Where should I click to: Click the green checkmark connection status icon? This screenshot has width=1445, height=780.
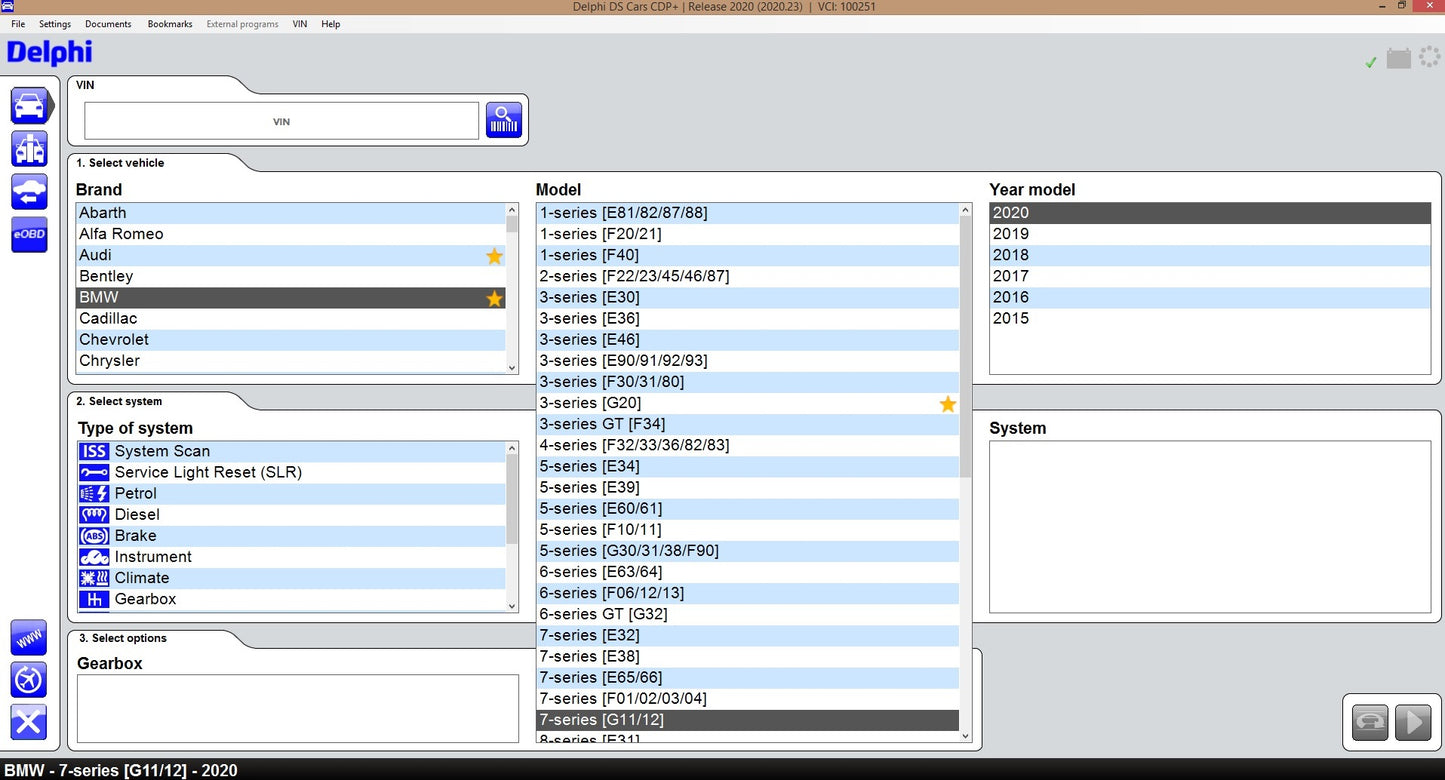1371,62
